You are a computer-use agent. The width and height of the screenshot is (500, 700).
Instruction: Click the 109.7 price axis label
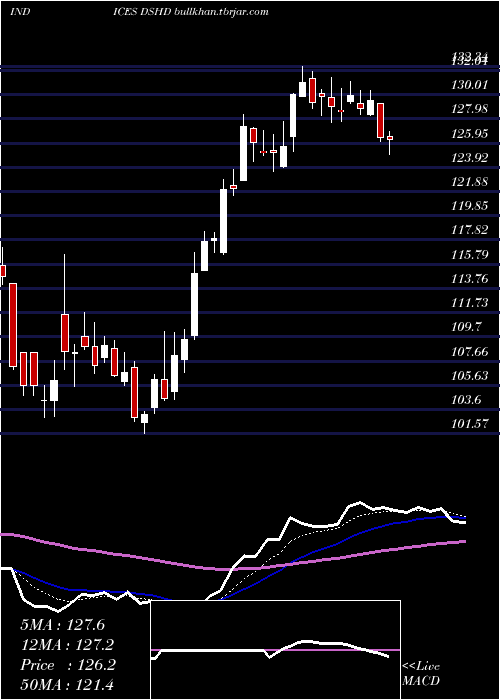click(467, 327)
